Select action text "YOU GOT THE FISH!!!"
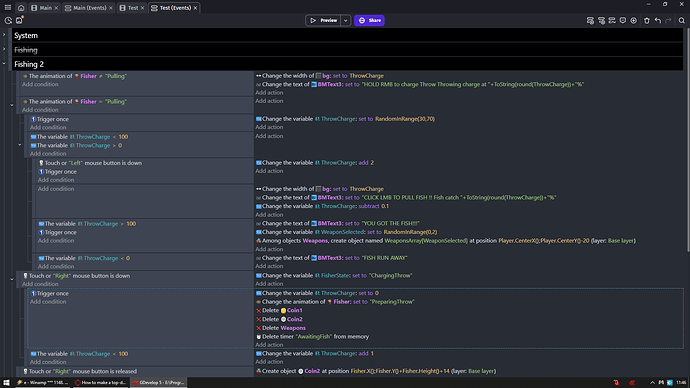This screenshot has height=388, width=690. [x=338, y=223]
